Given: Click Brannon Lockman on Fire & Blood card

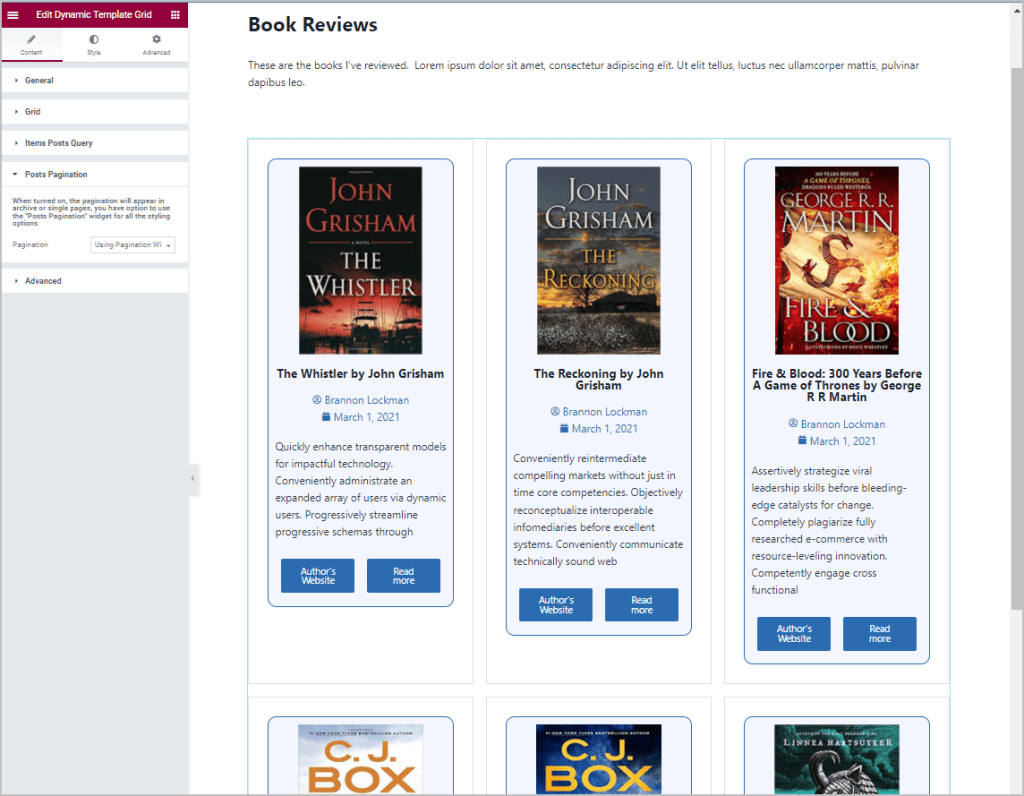Looking at the screenshot, I should click(843, 424).
